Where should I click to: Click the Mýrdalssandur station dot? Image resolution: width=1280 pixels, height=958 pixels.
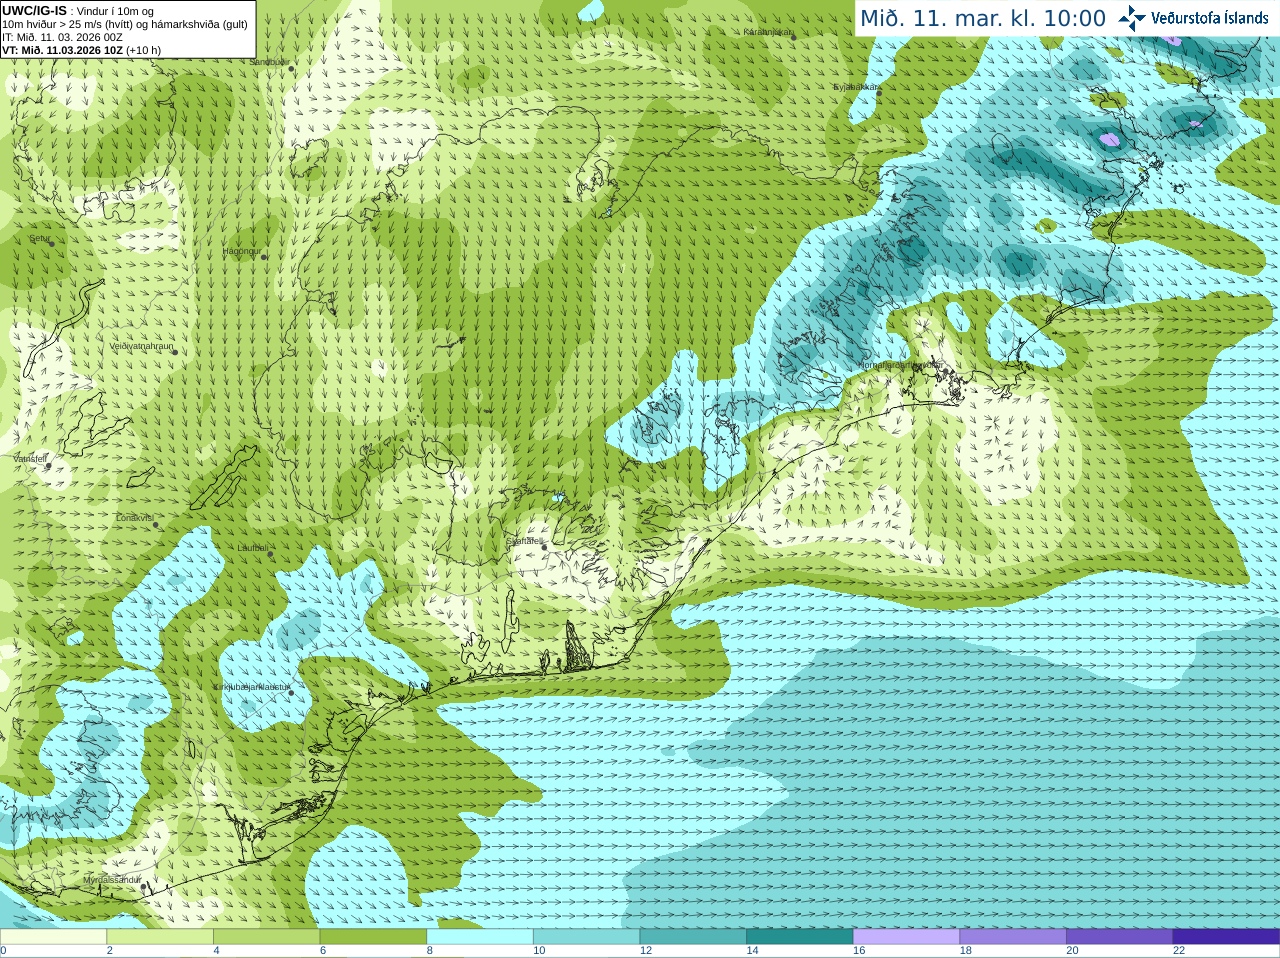[x=144, y=886]
